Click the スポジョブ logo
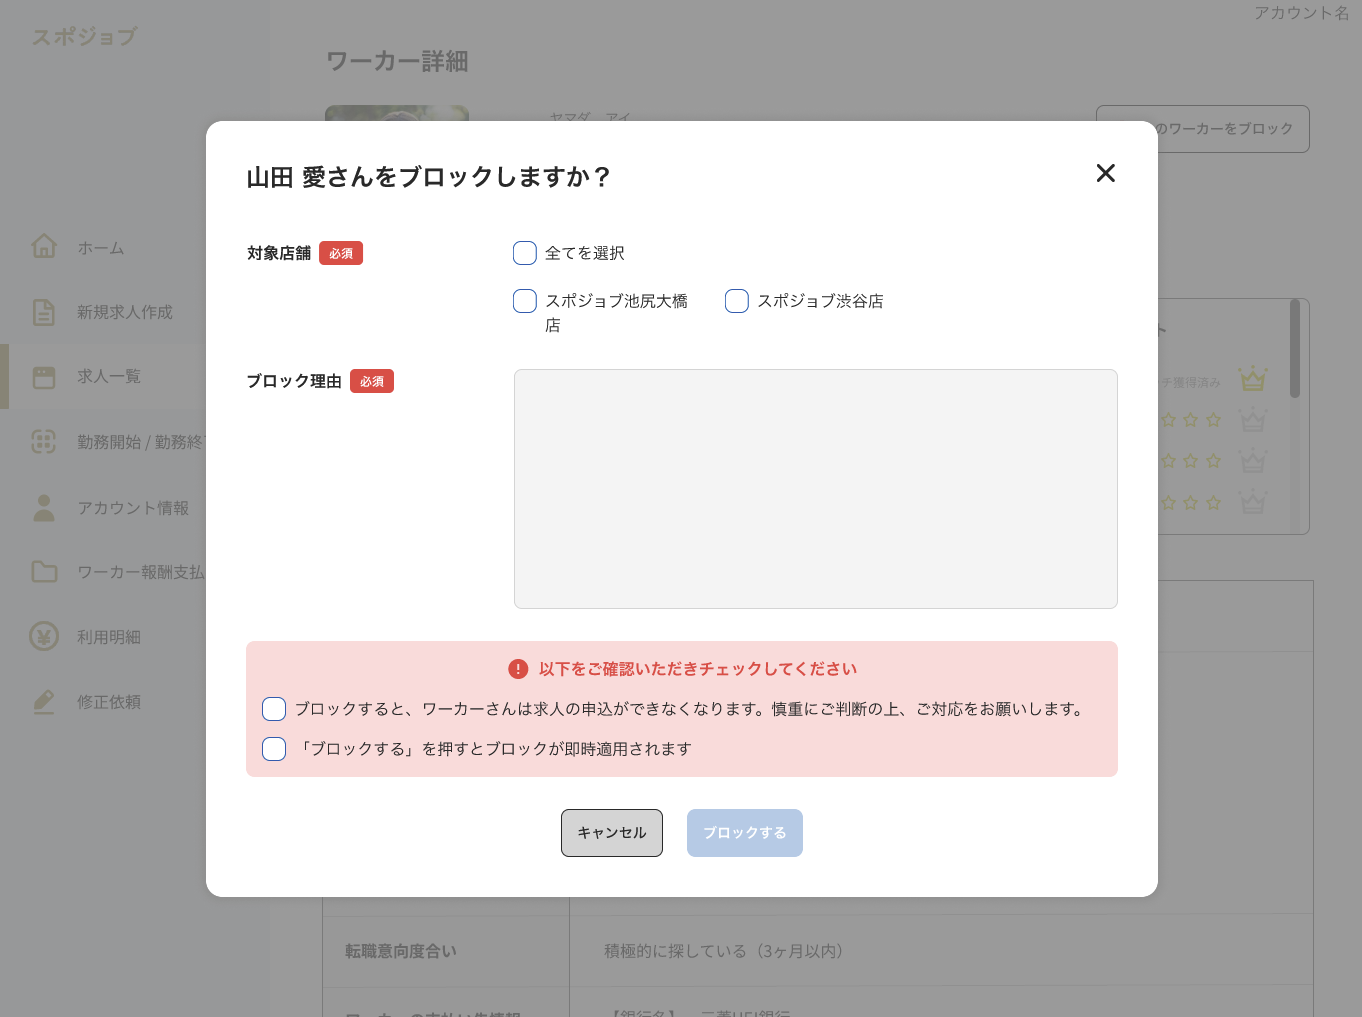This screenshot has width=1362, height=1017. tap(86, 36)
